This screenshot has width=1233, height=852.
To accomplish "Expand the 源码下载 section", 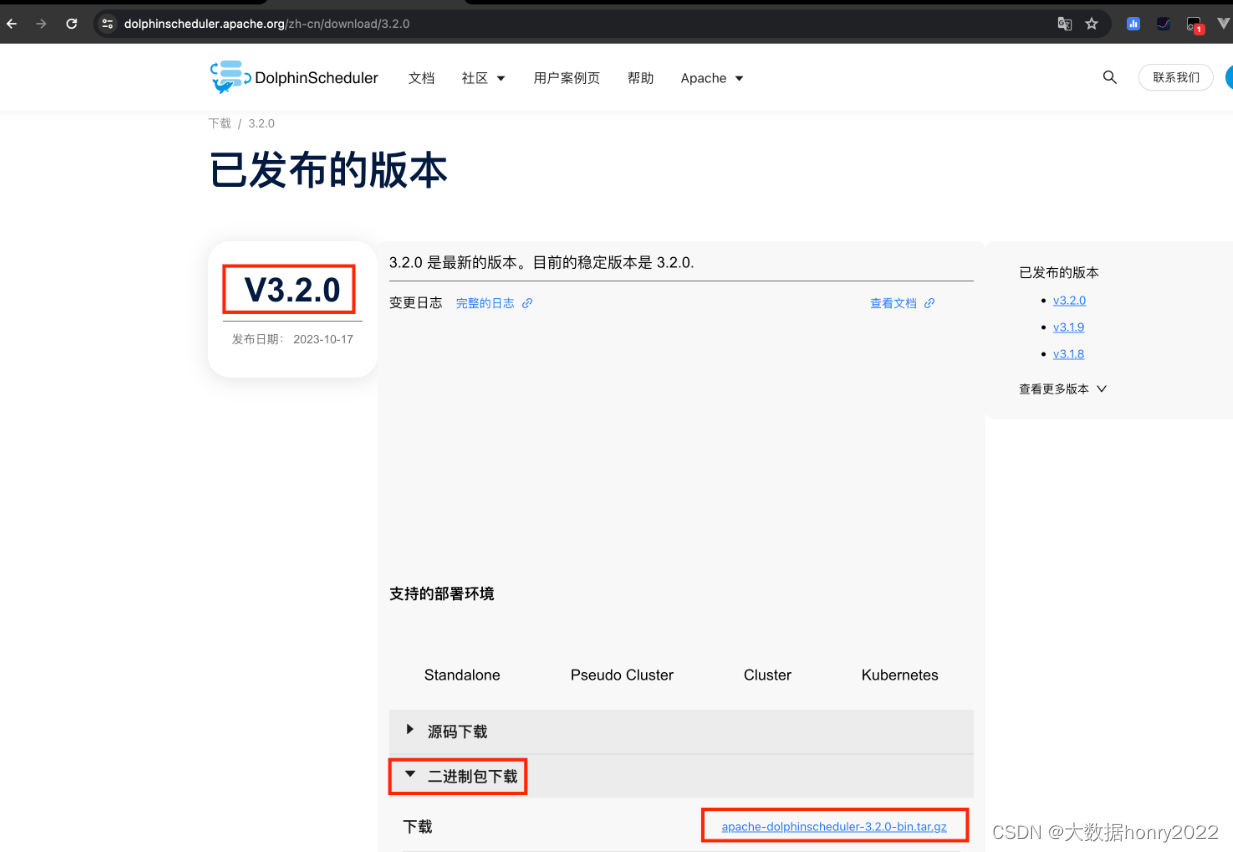I will point(681,732).
